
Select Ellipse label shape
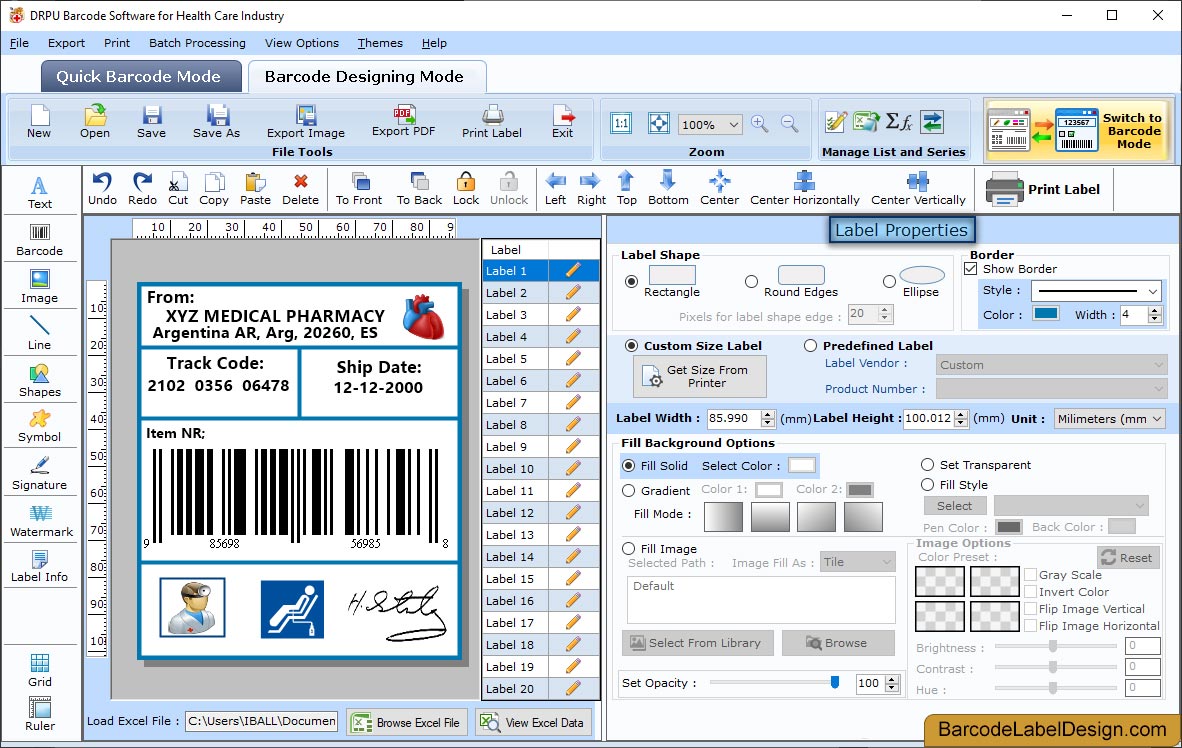coord(890,281)
